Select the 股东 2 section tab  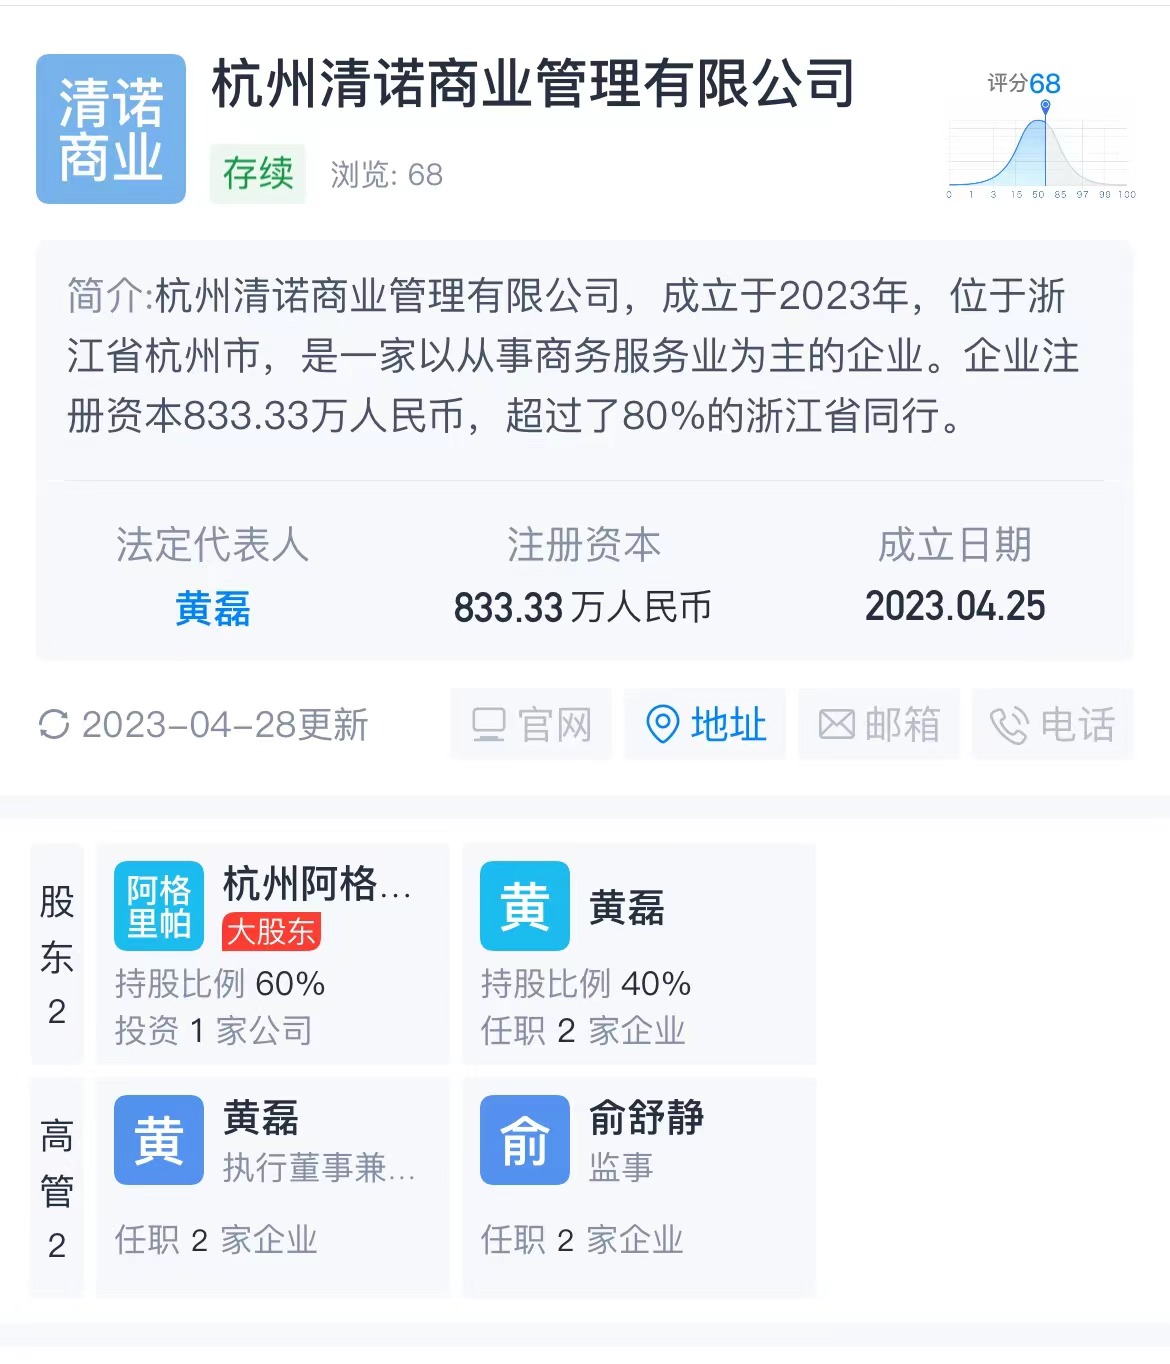click(x=57, y=954)
